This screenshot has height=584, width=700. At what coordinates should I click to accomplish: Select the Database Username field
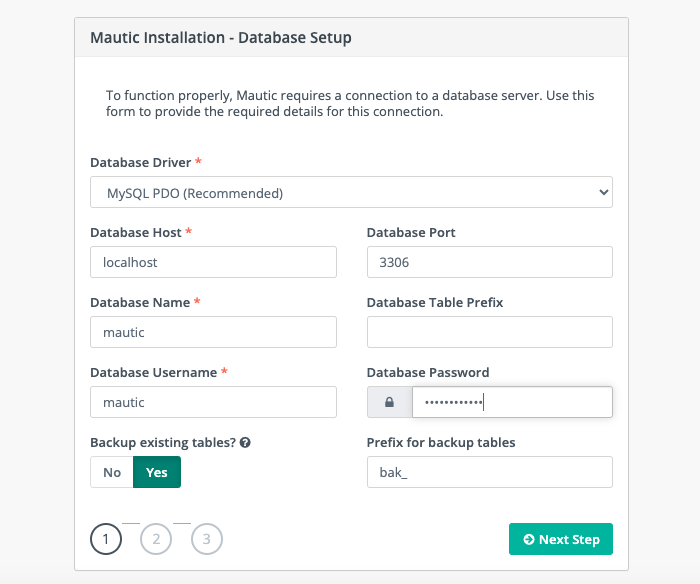[213, 402]
